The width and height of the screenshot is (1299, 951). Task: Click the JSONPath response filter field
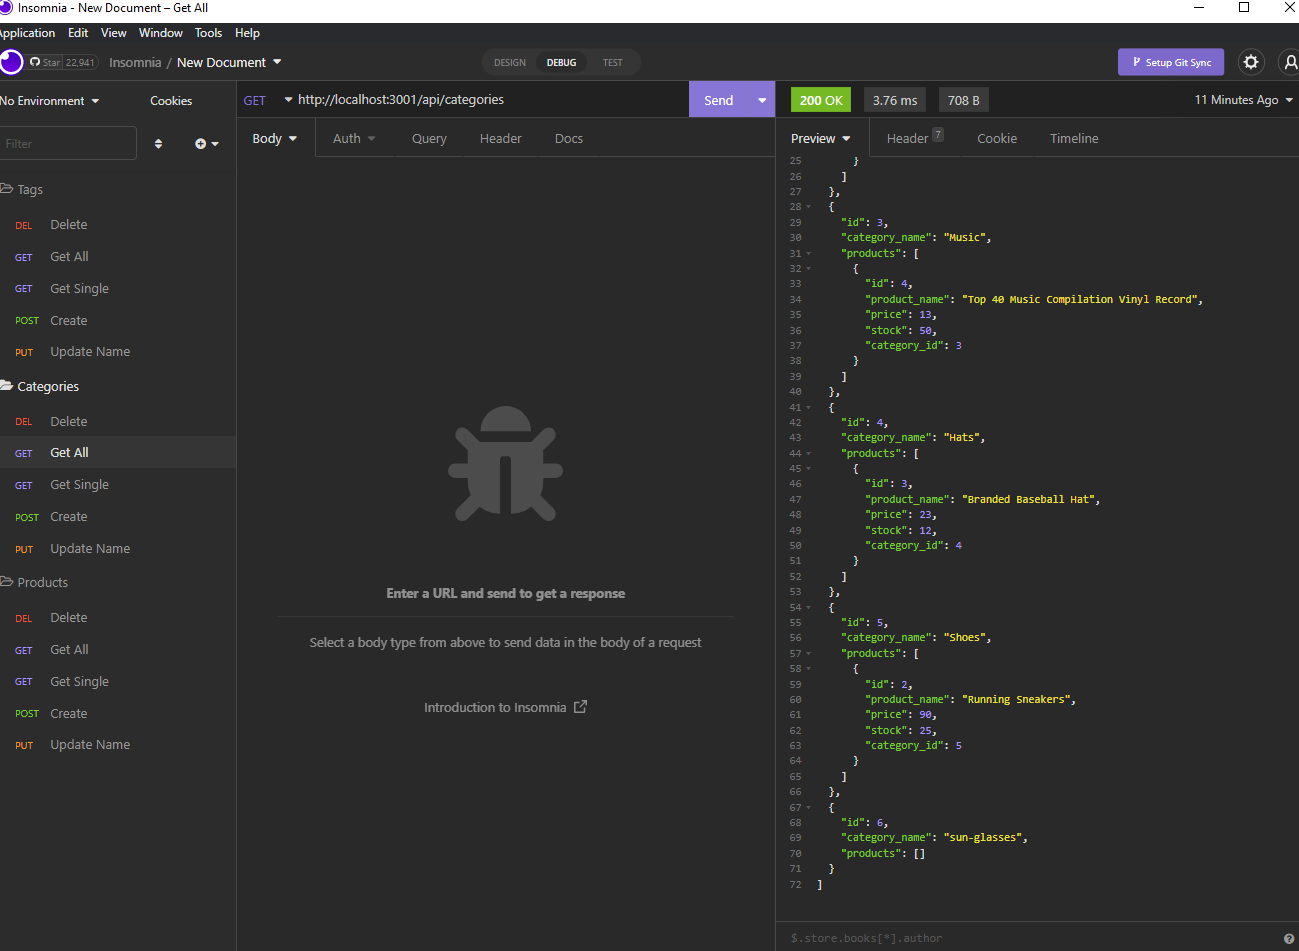tap(1030, 938)
